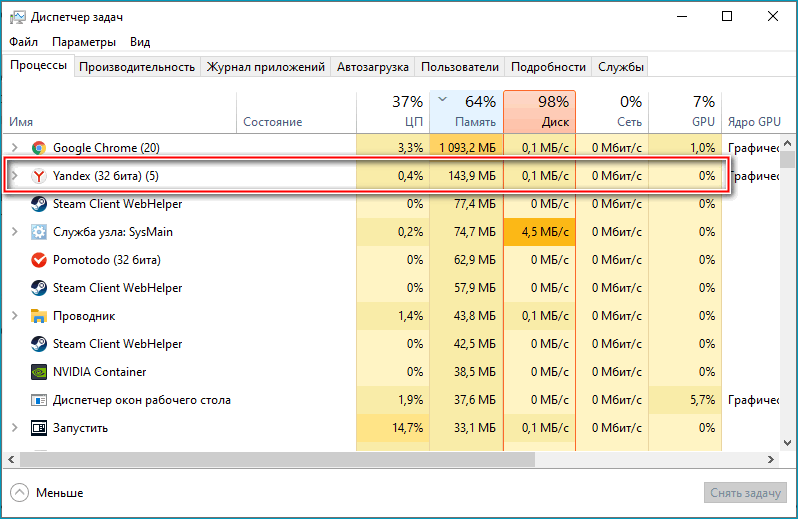This screenshot has width=798, height=519.
Task: Expand the Google Chrome process group
Action: tap(14, 148)
